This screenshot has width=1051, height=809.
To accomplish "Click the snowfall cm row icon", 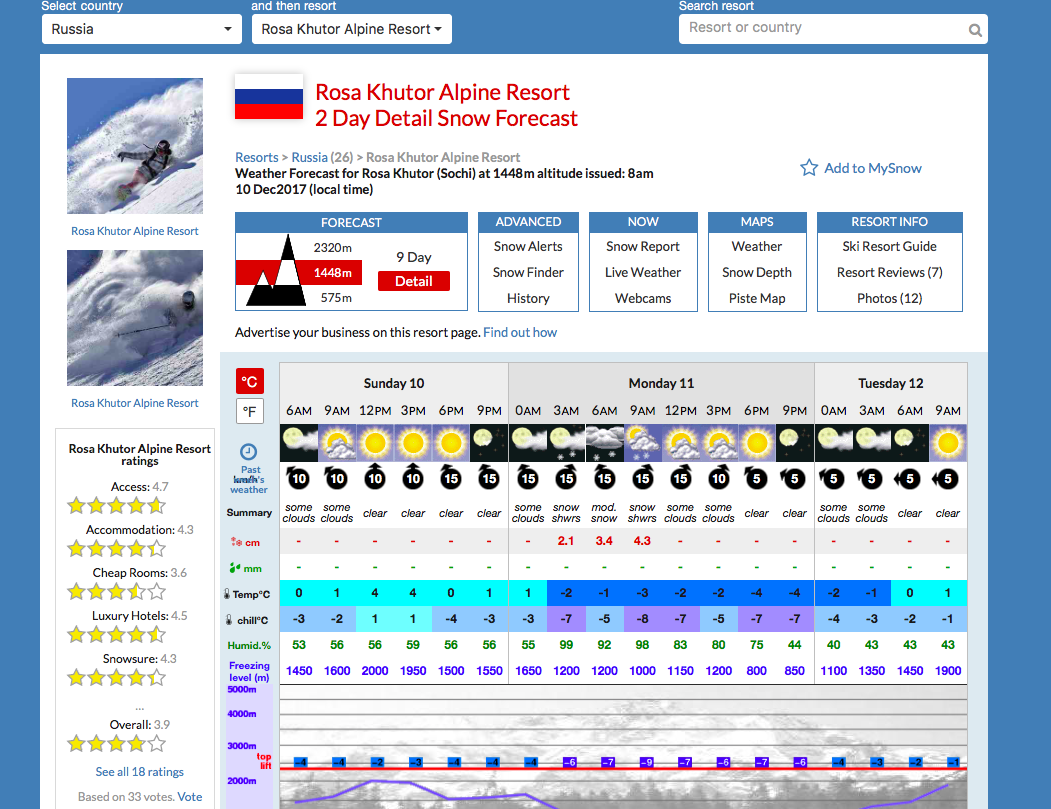I will point(235,542).
